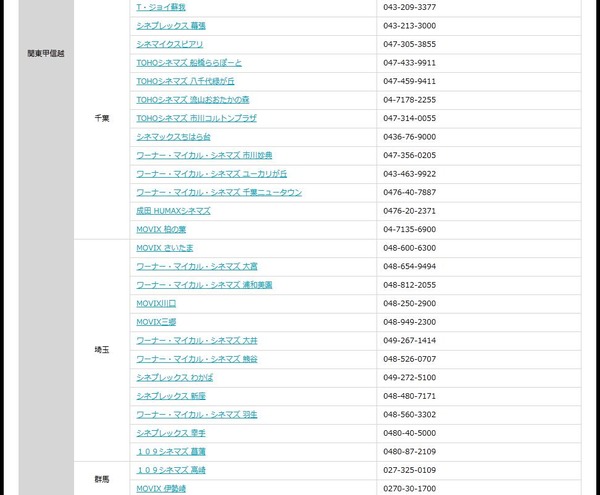Select the 千葉 prefecture cell

pos(102,118)
